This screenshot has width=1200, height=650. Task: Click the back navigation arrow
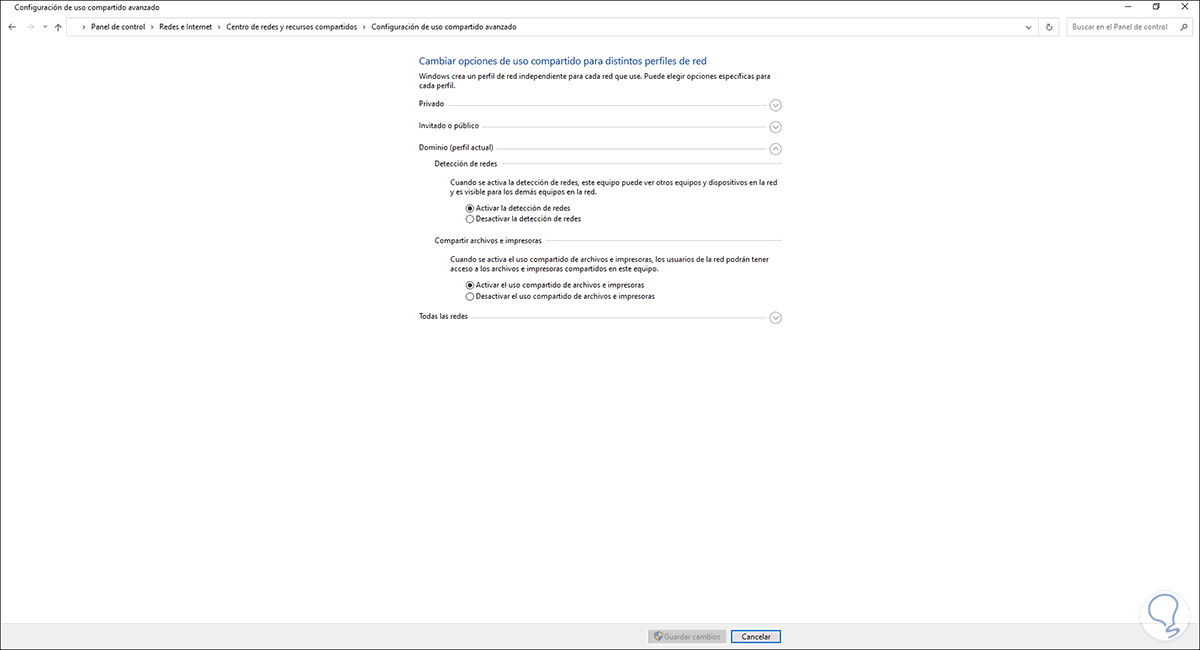point(11,27)
